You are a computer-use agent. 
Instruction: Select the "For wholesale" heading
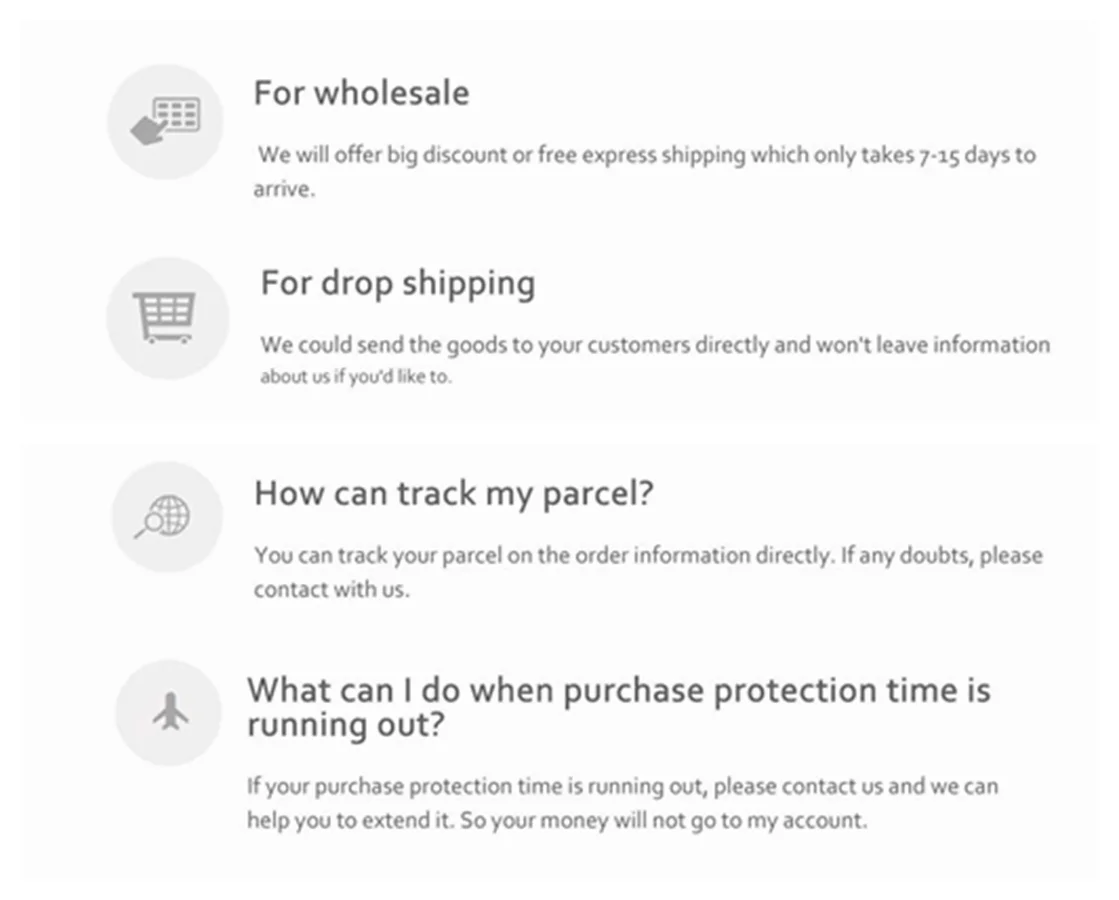361,93
